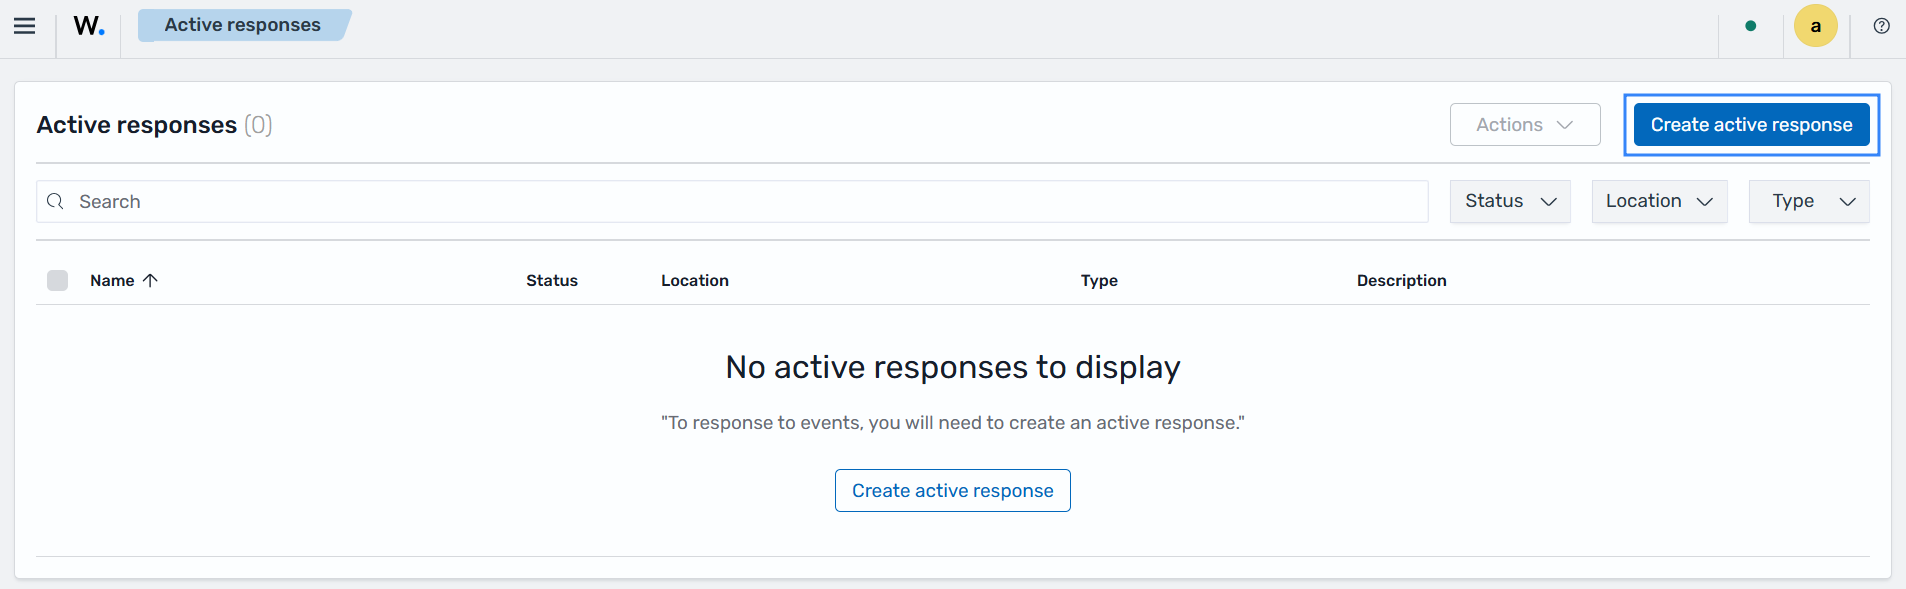Viewport: 1906px width, 589px height.
Task: Toggle the select-all checkbox in table header
Action: [x=58, y=281]
